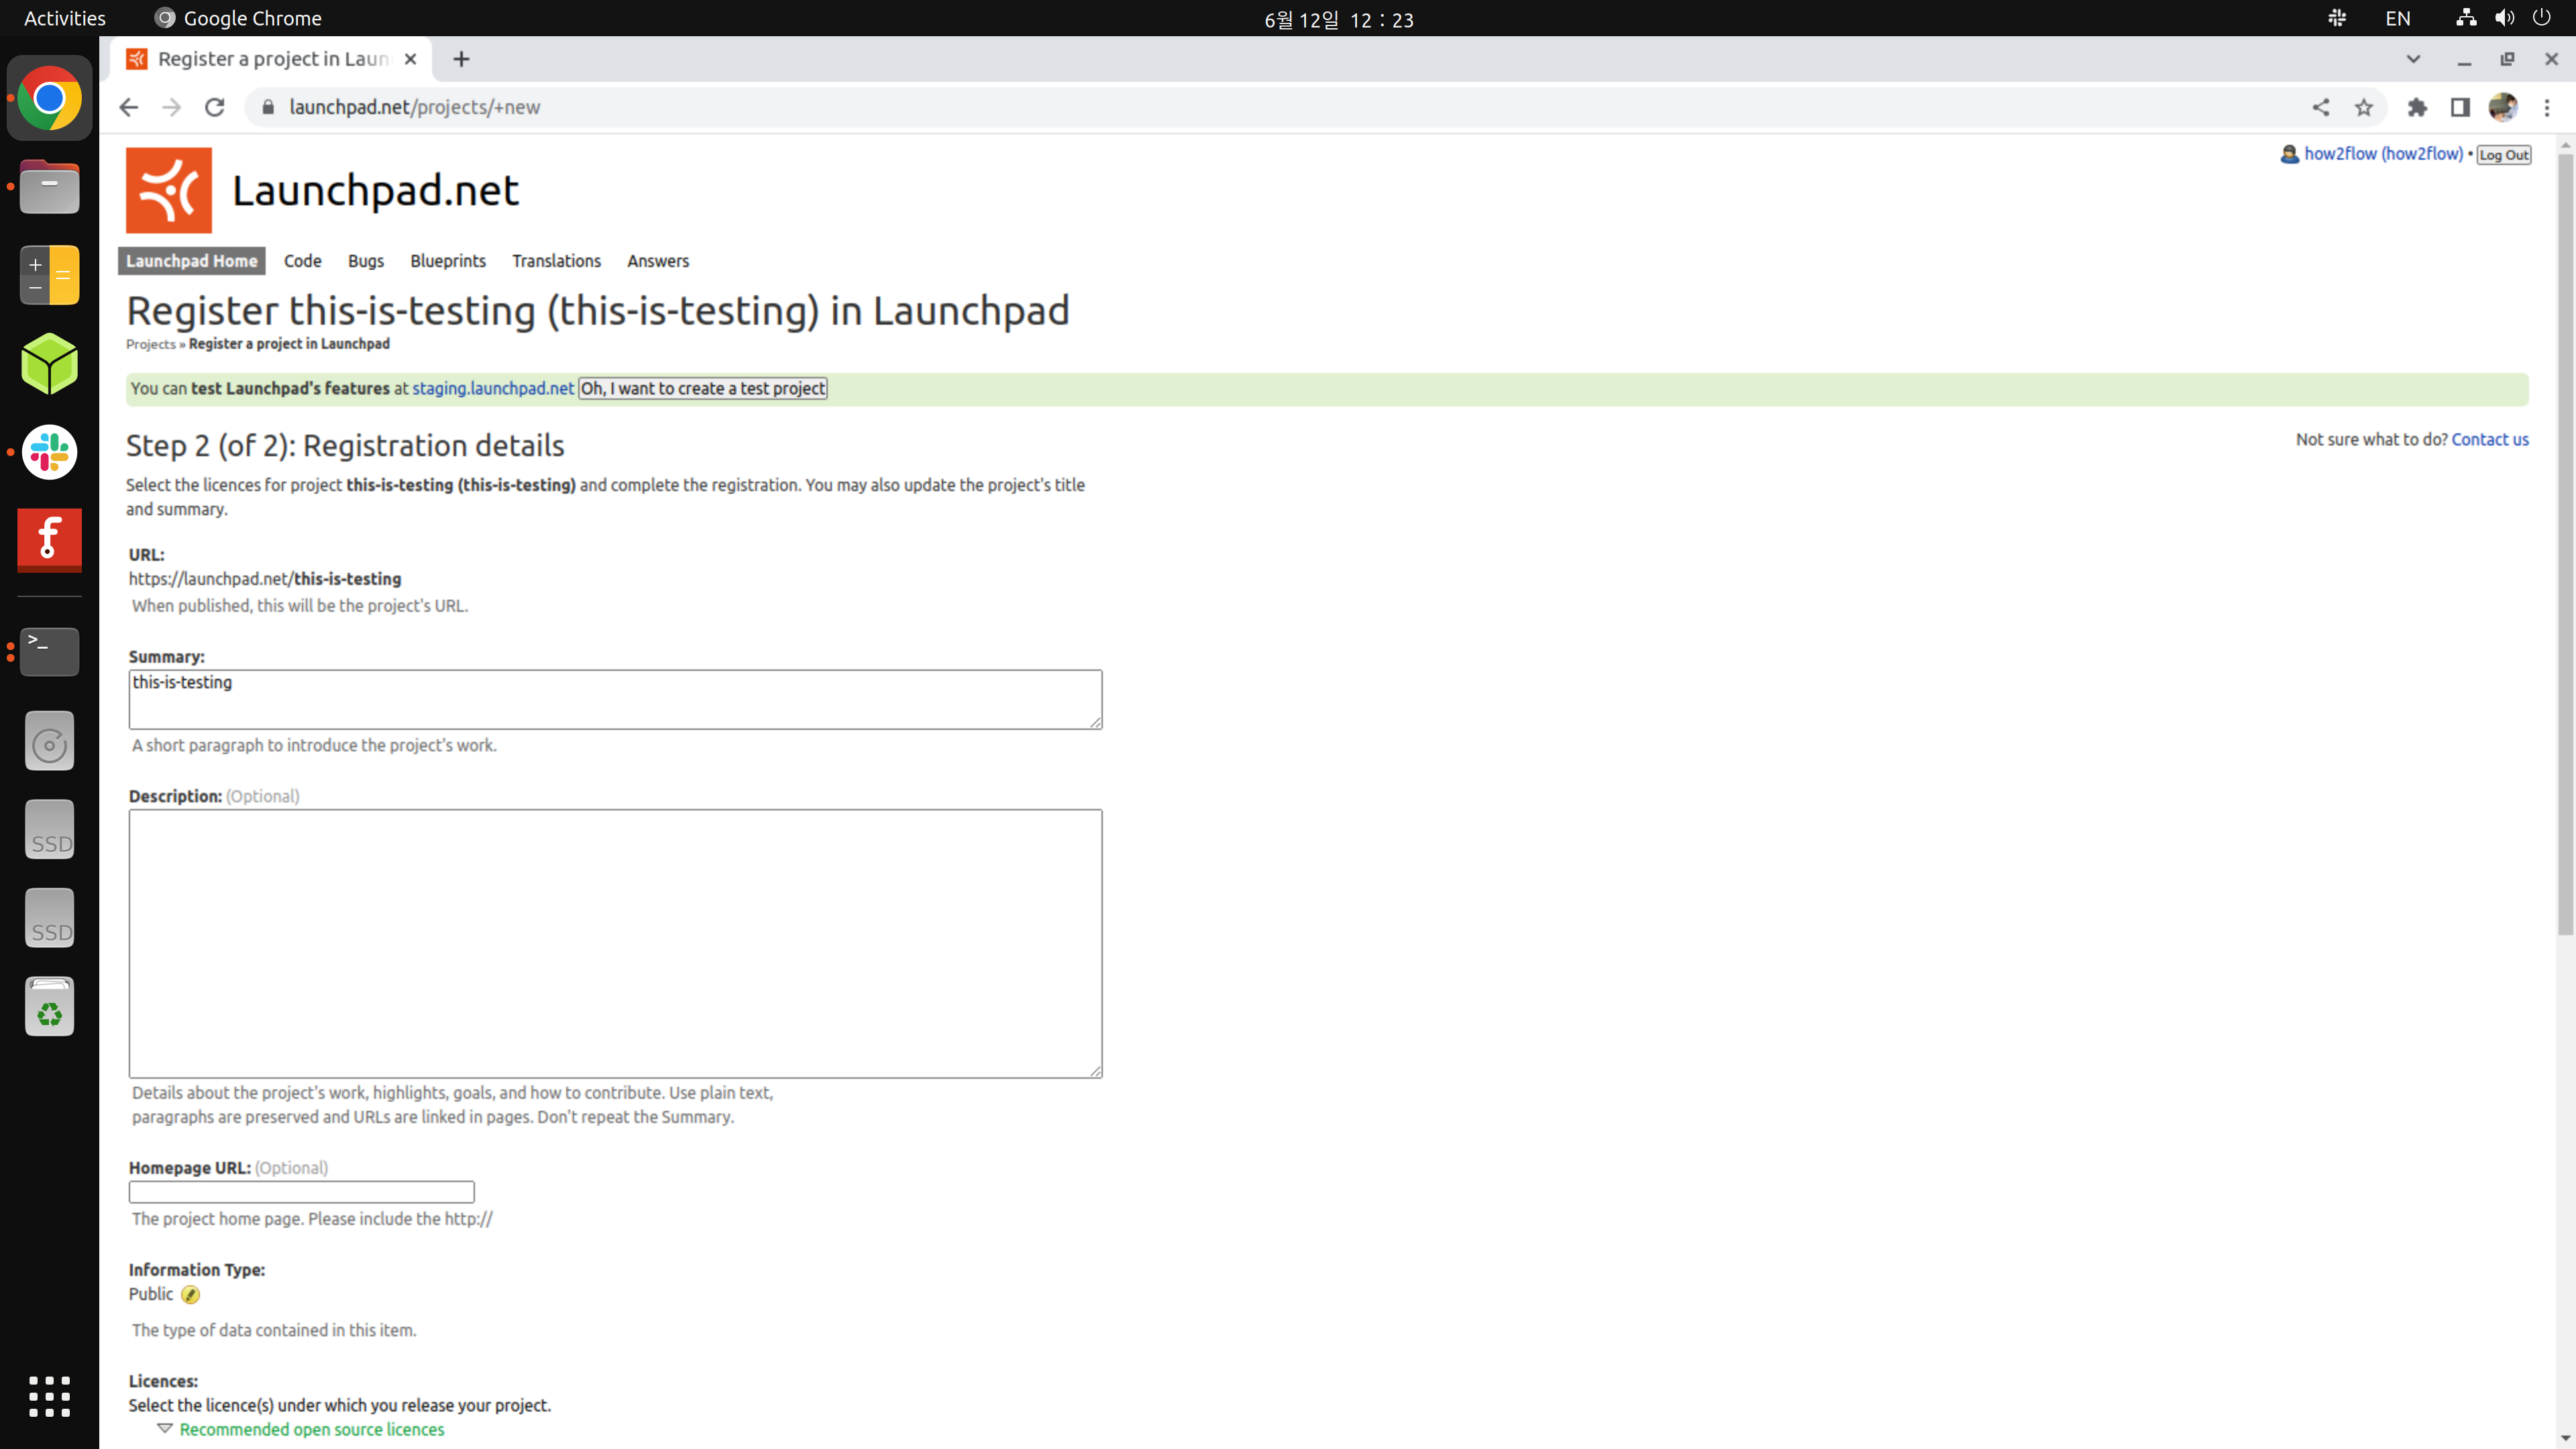Open the Chrome profile avatar
Image resolution: width=2576 pixels, height=1449 pixels.
tap(2503, 107)
